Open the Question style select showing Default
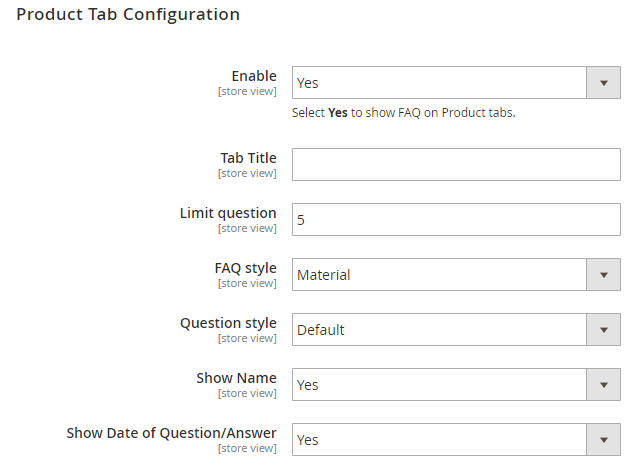The image size is (630, 461). pos(439,330)
